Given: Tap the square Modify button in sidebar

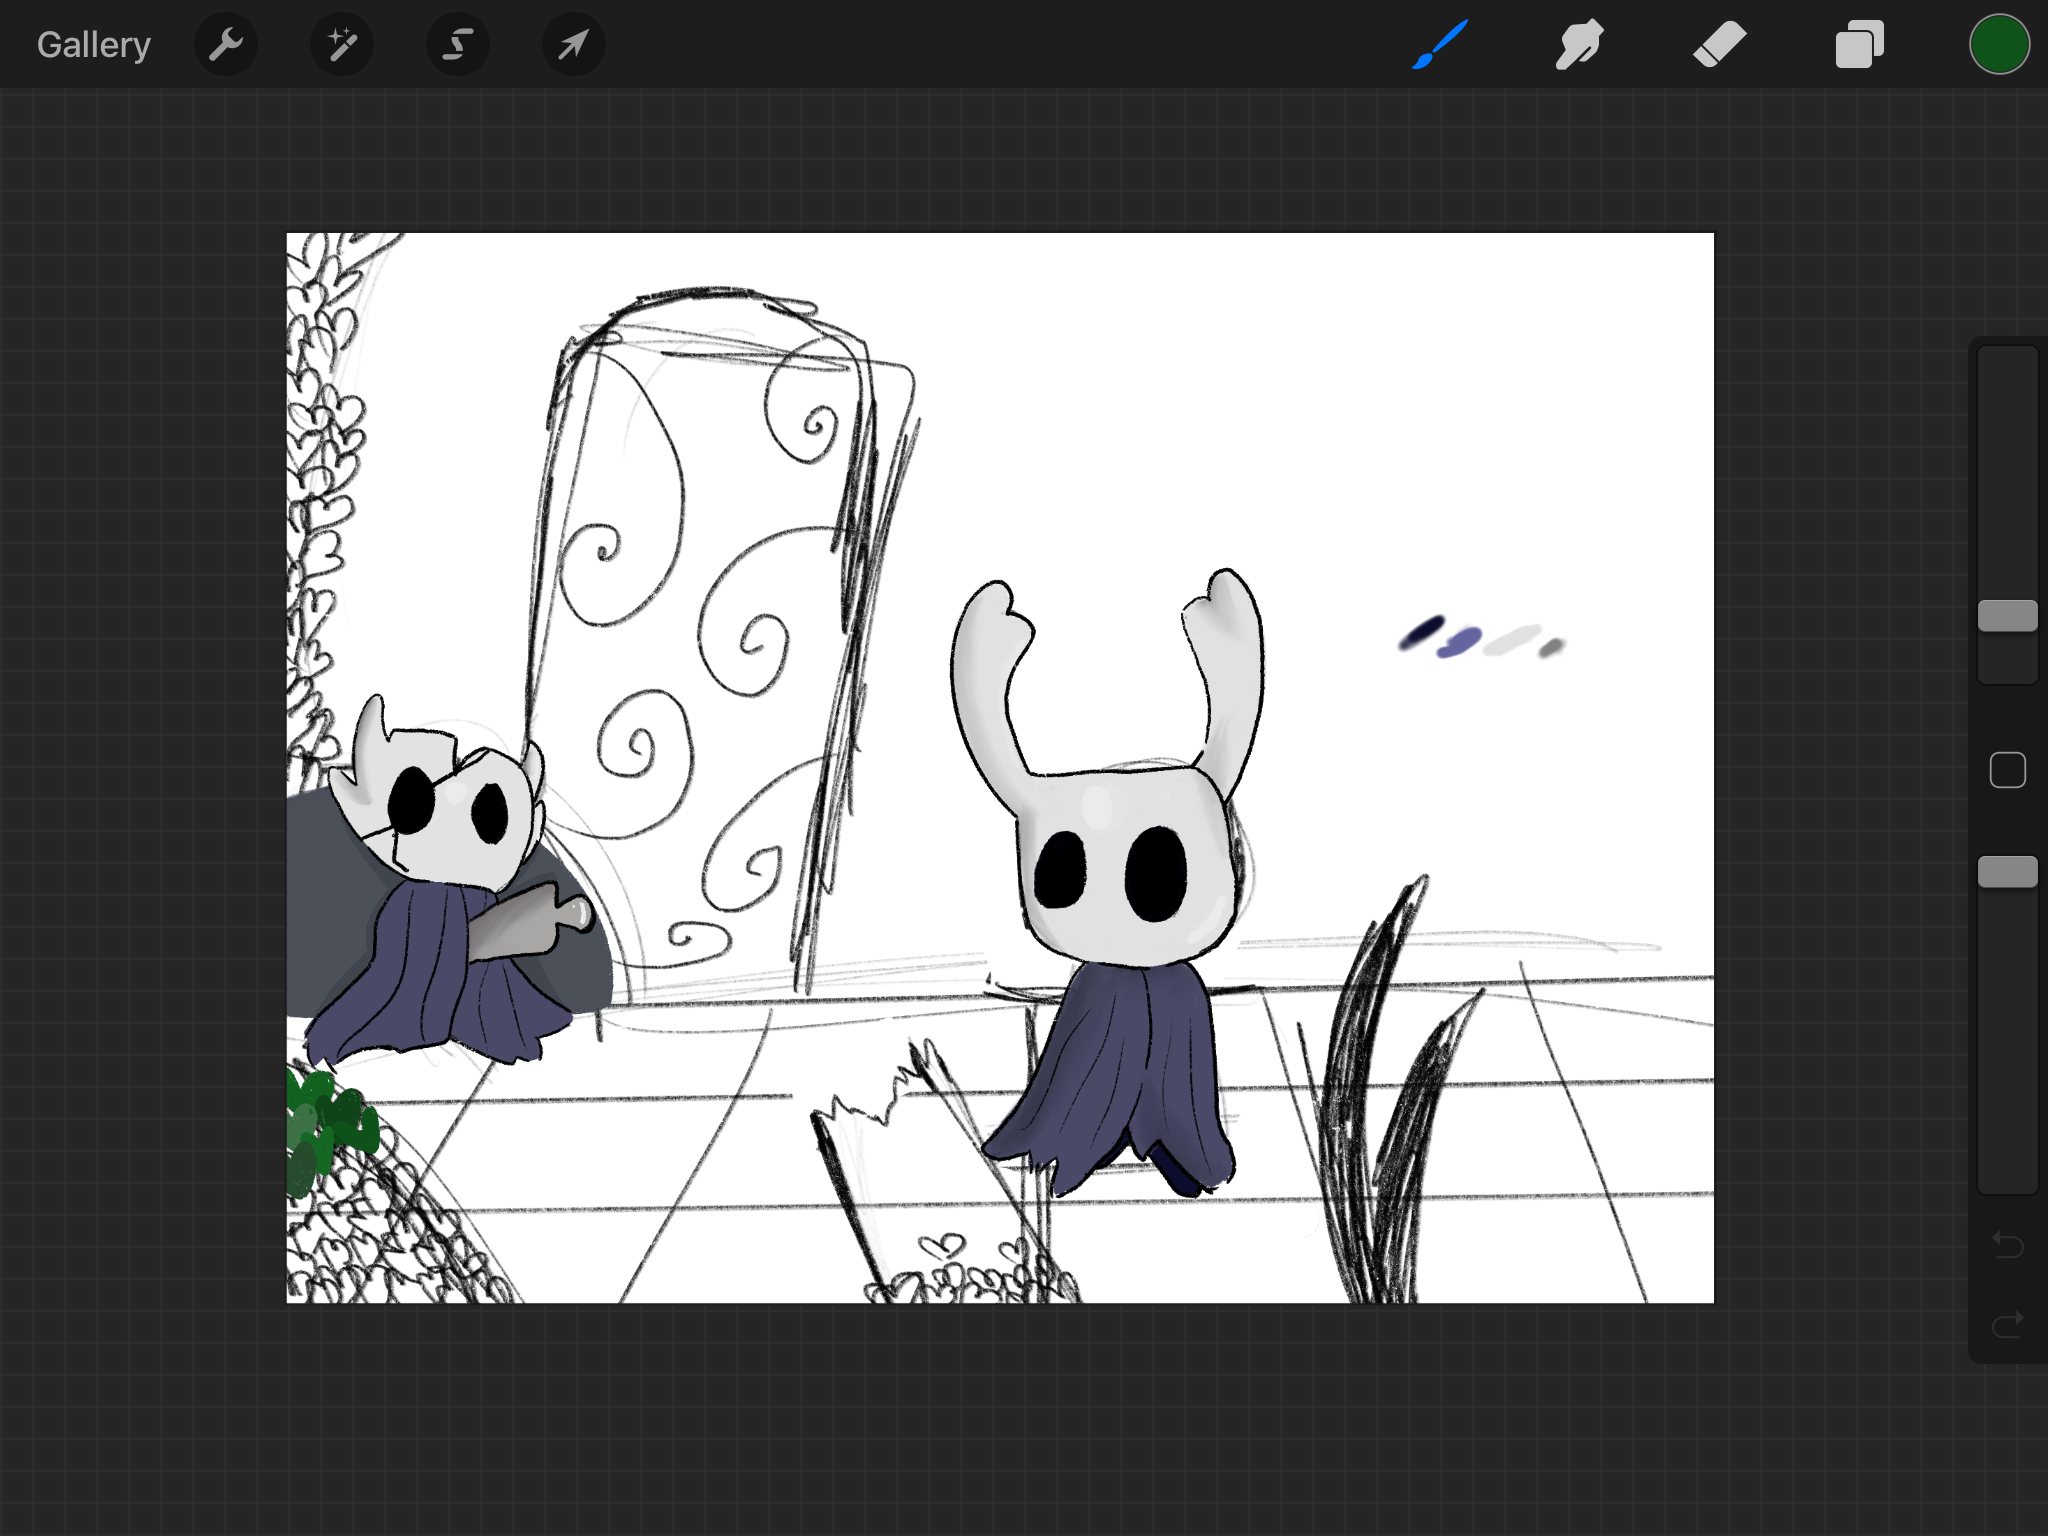Looking at the screenshot, I should (2007, 770).
